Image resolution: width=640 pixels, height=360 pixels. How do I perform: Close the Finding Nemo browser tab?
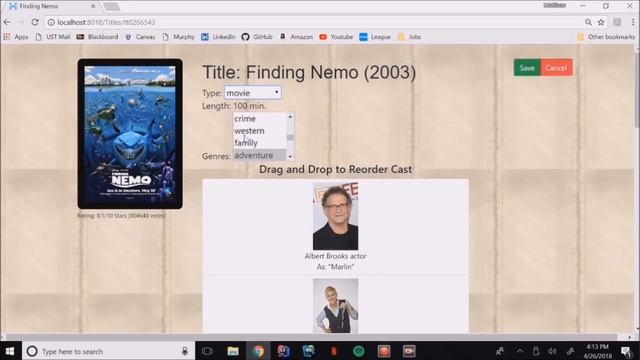tap(93, 6)
